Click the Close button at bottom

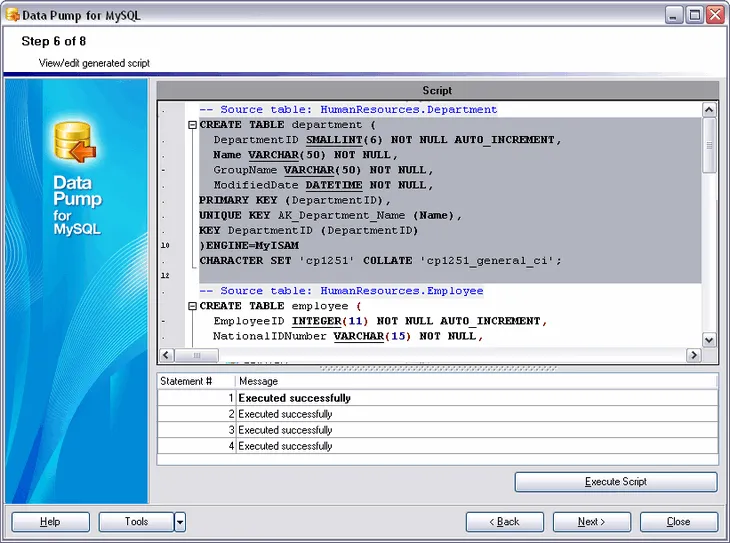click(679, 522)
